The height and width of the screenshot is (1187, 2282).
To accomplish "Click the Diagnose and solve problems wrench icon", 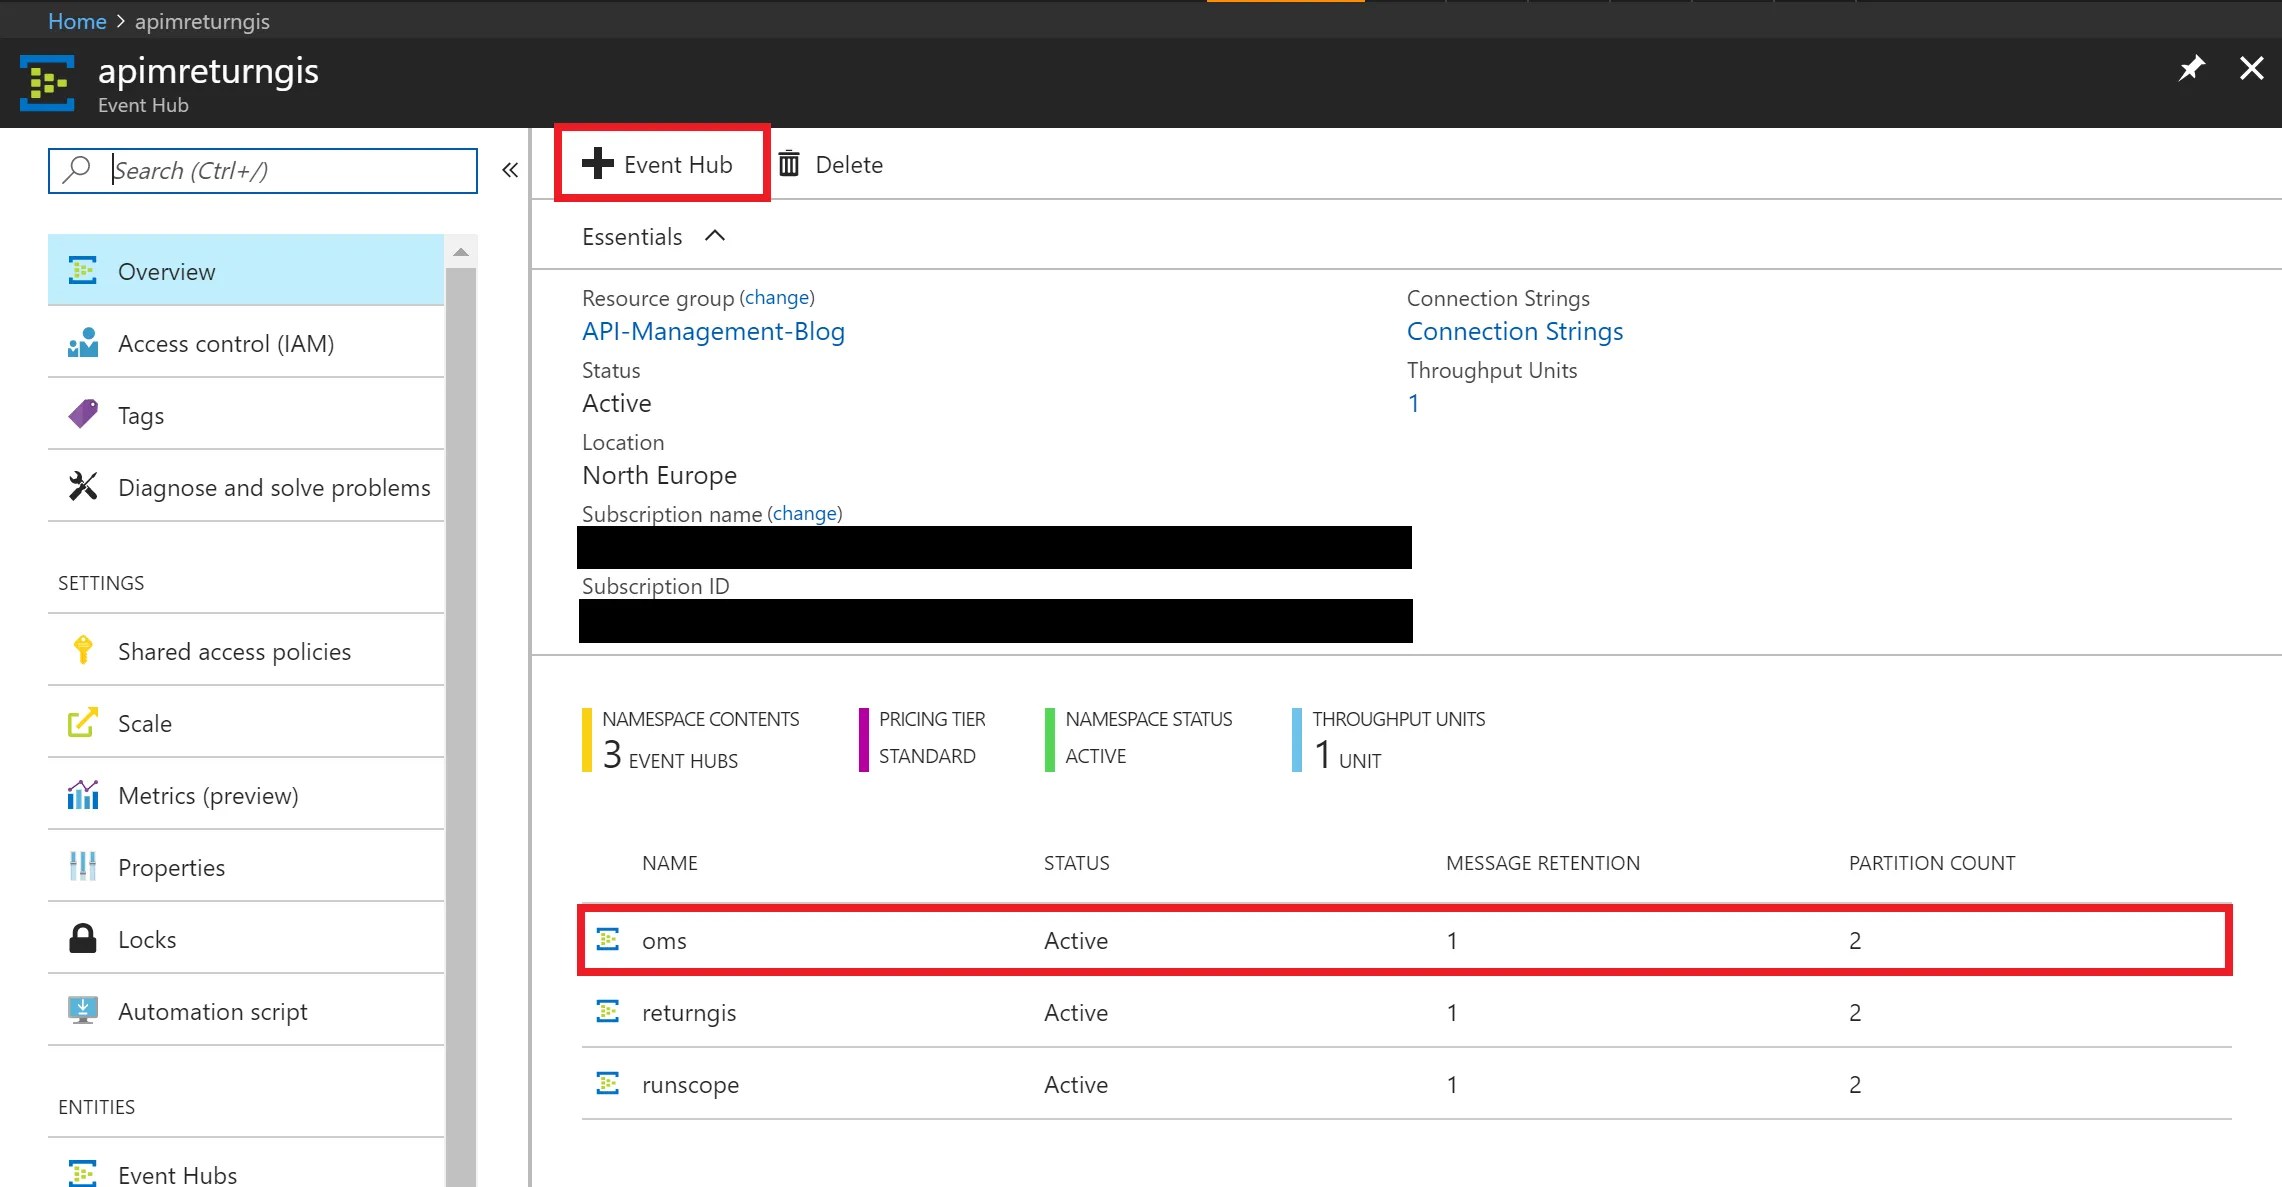I will pyautogui.click(x=83, y=486).
